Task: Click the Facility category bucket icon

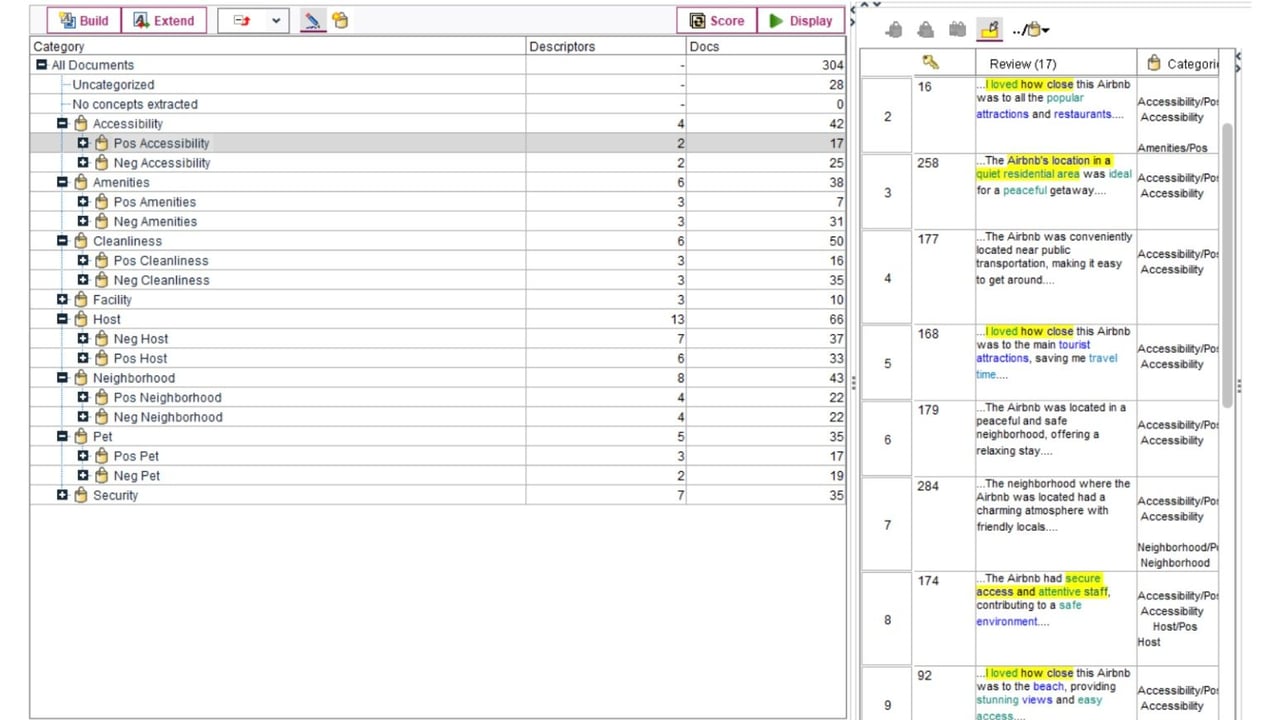Action: [x=80, y=300]
